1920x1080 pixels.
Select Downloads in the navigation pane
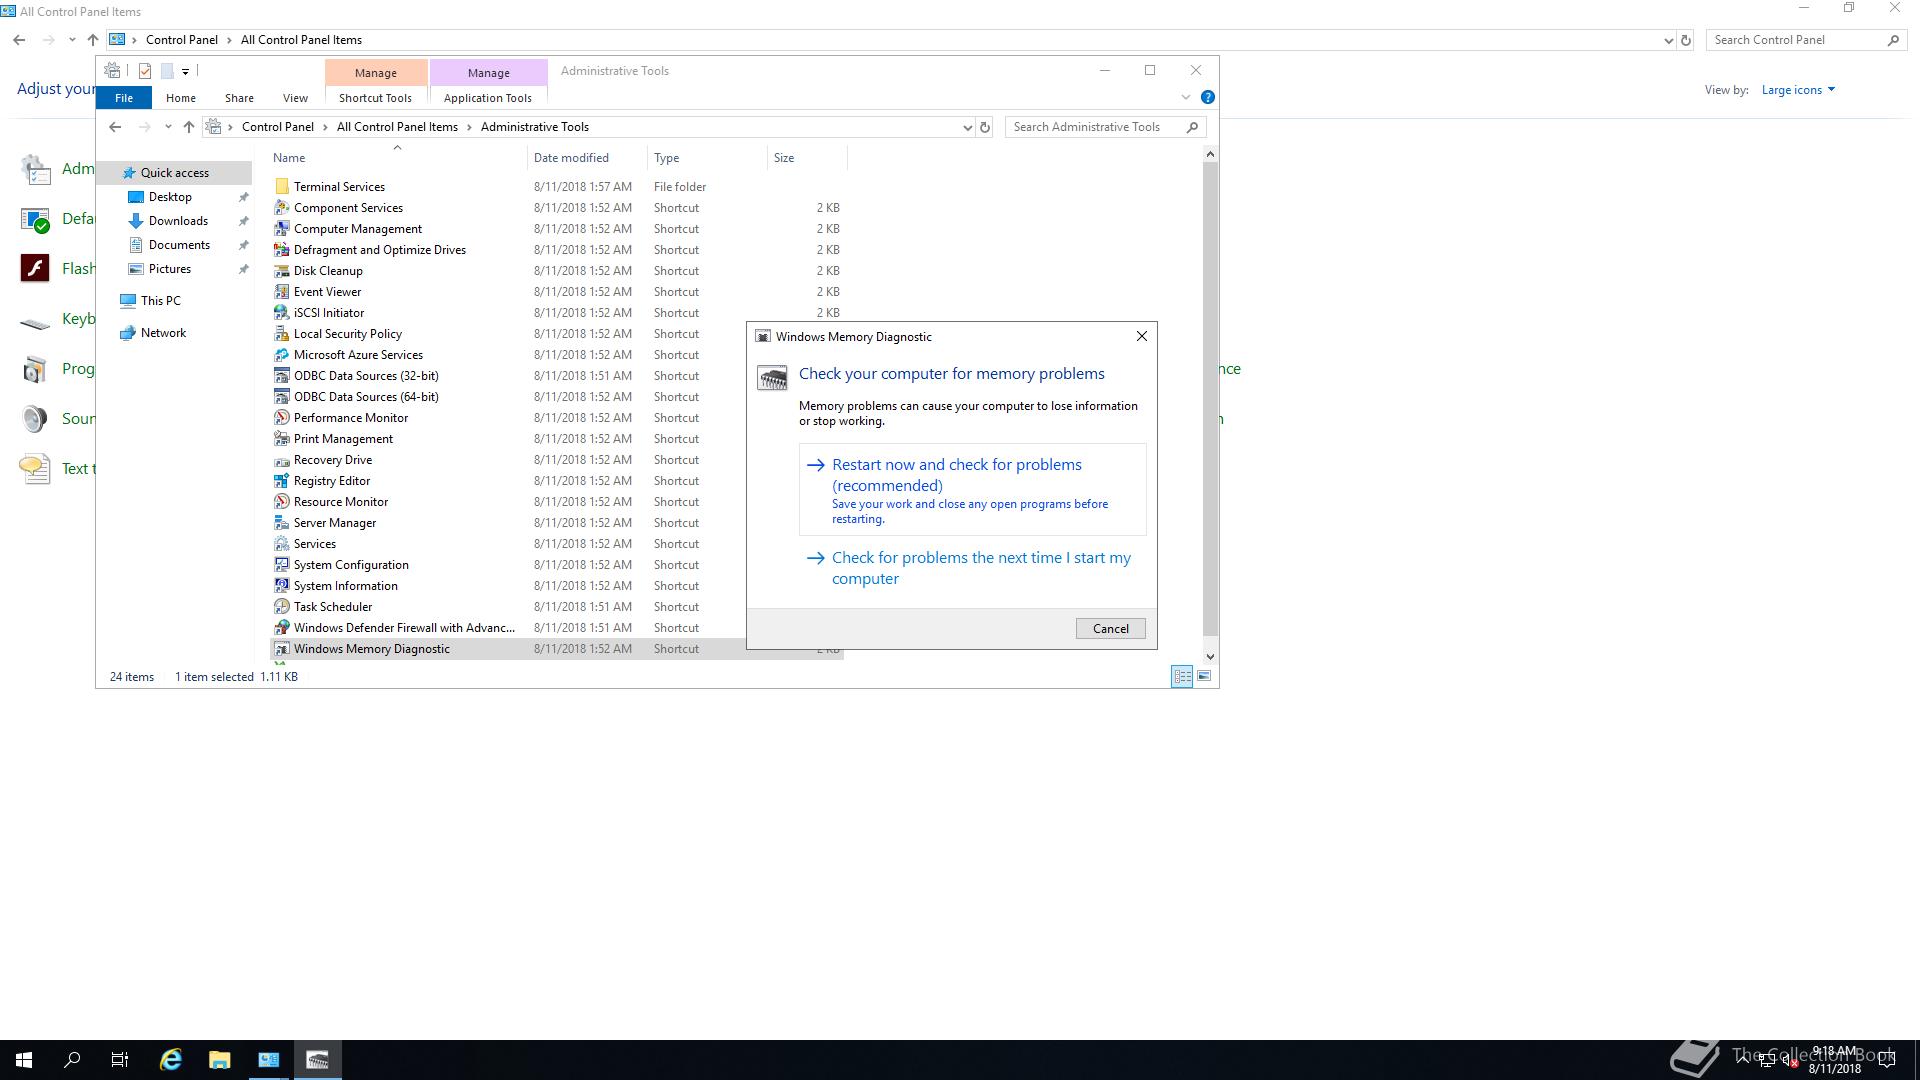178,221
